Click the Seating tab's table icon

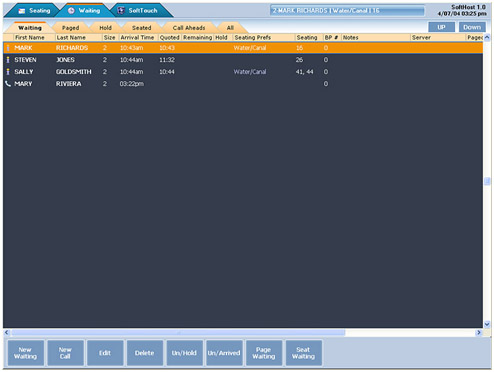pyautogui.click(x=22, y=11)
